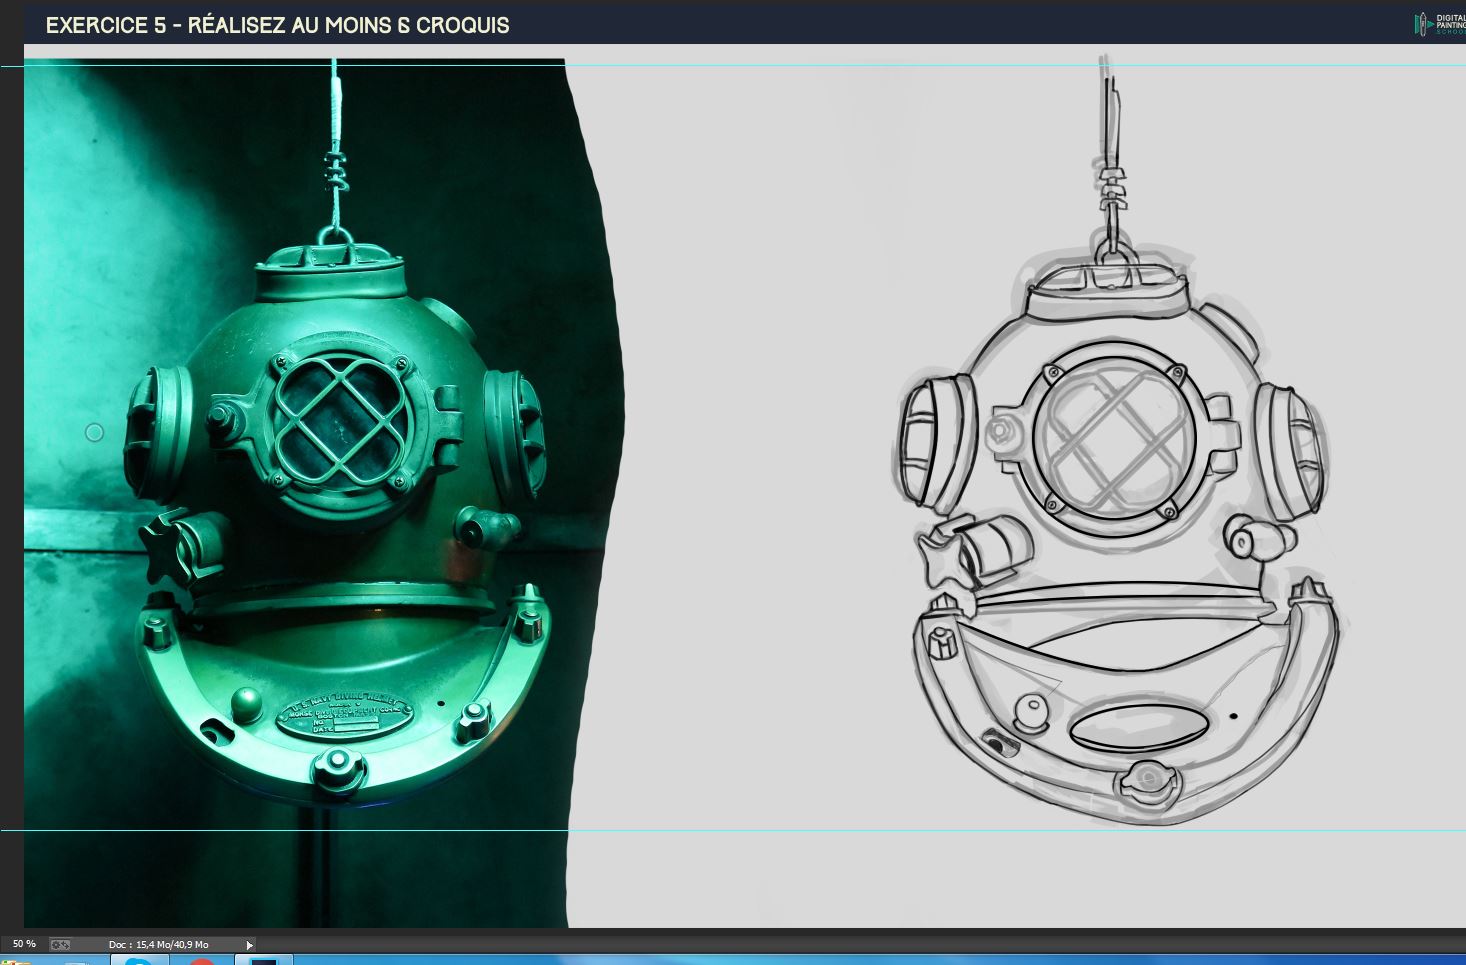Screen dimensions: 1466x965
Task: Click the Doc file size readout
Action: pyautogui.click(x=159, y=944)
